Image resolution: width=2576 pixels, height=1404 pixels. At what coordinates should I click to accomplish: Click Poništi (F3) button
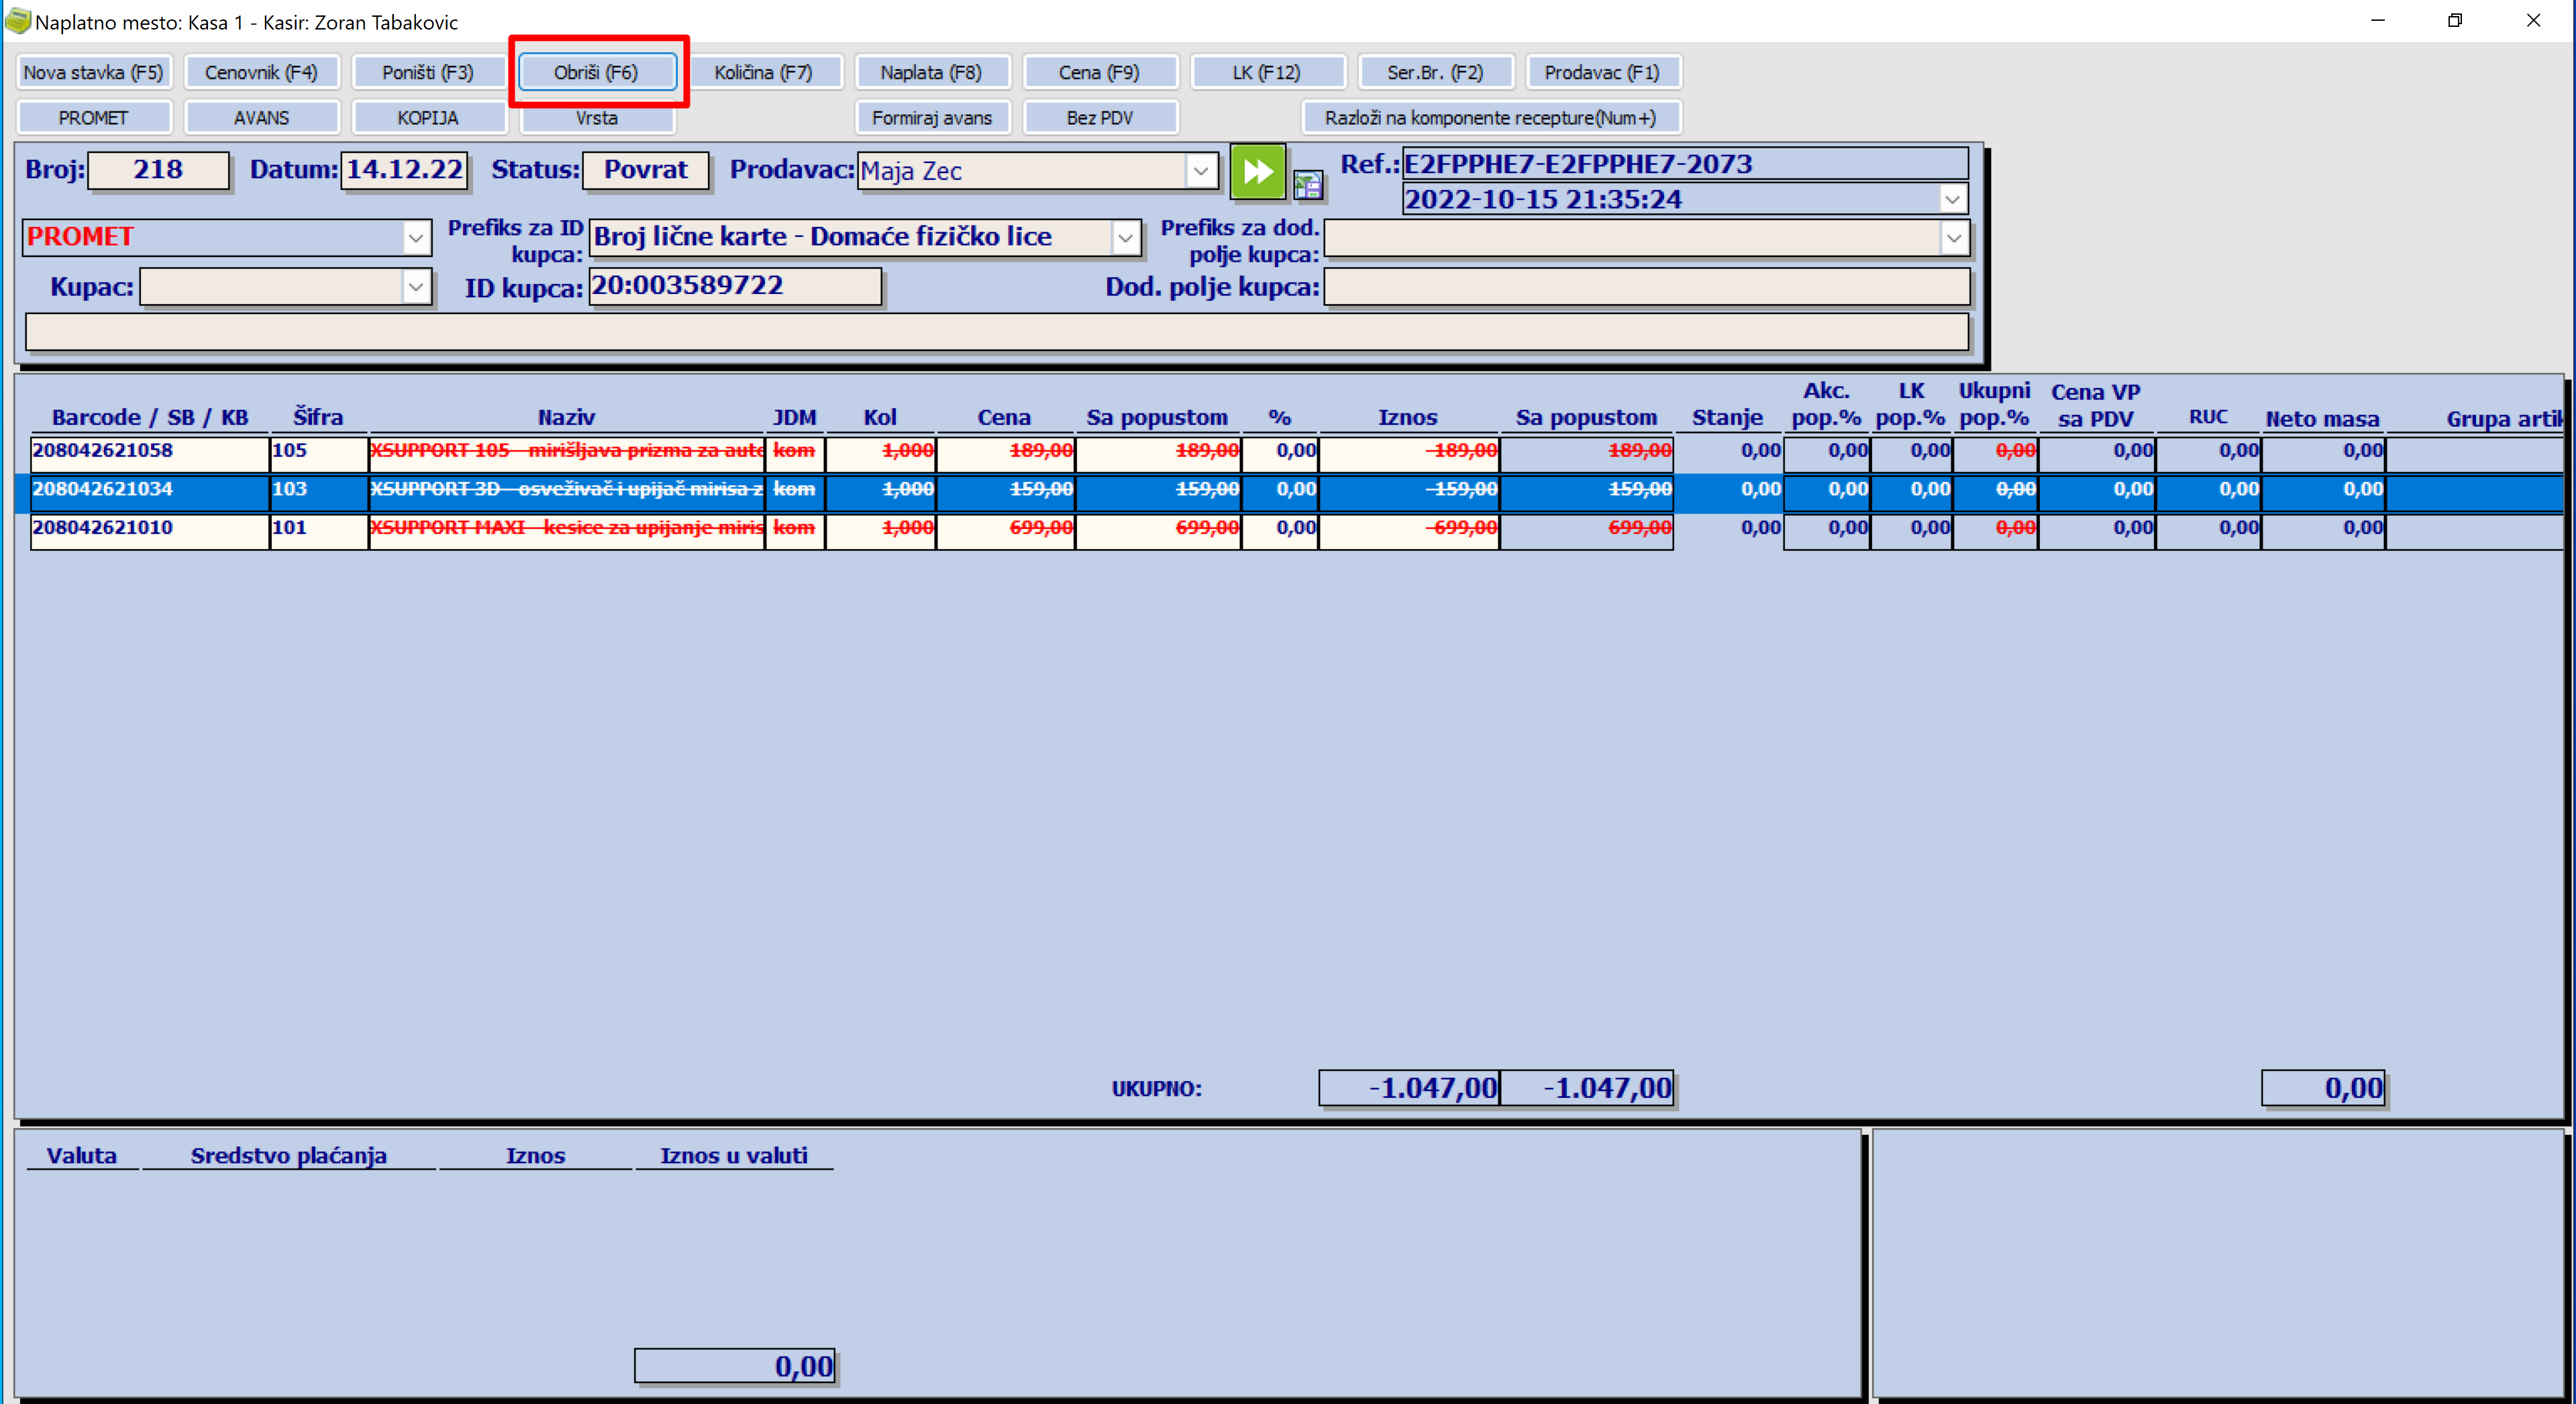[428, 72]
